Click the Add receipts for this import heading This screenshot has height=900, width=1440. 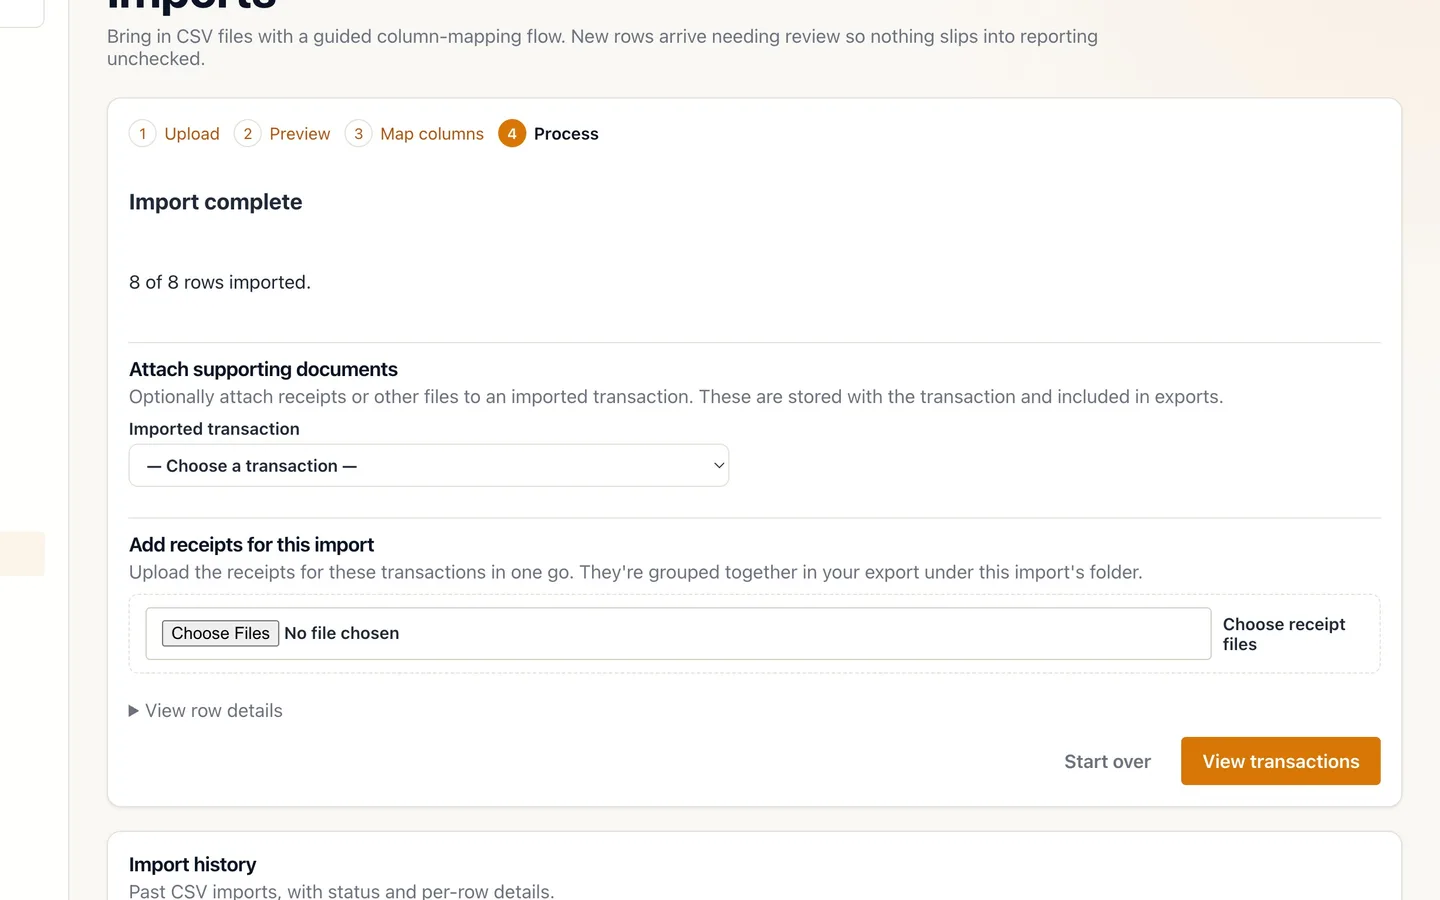(x=251, y=545)
